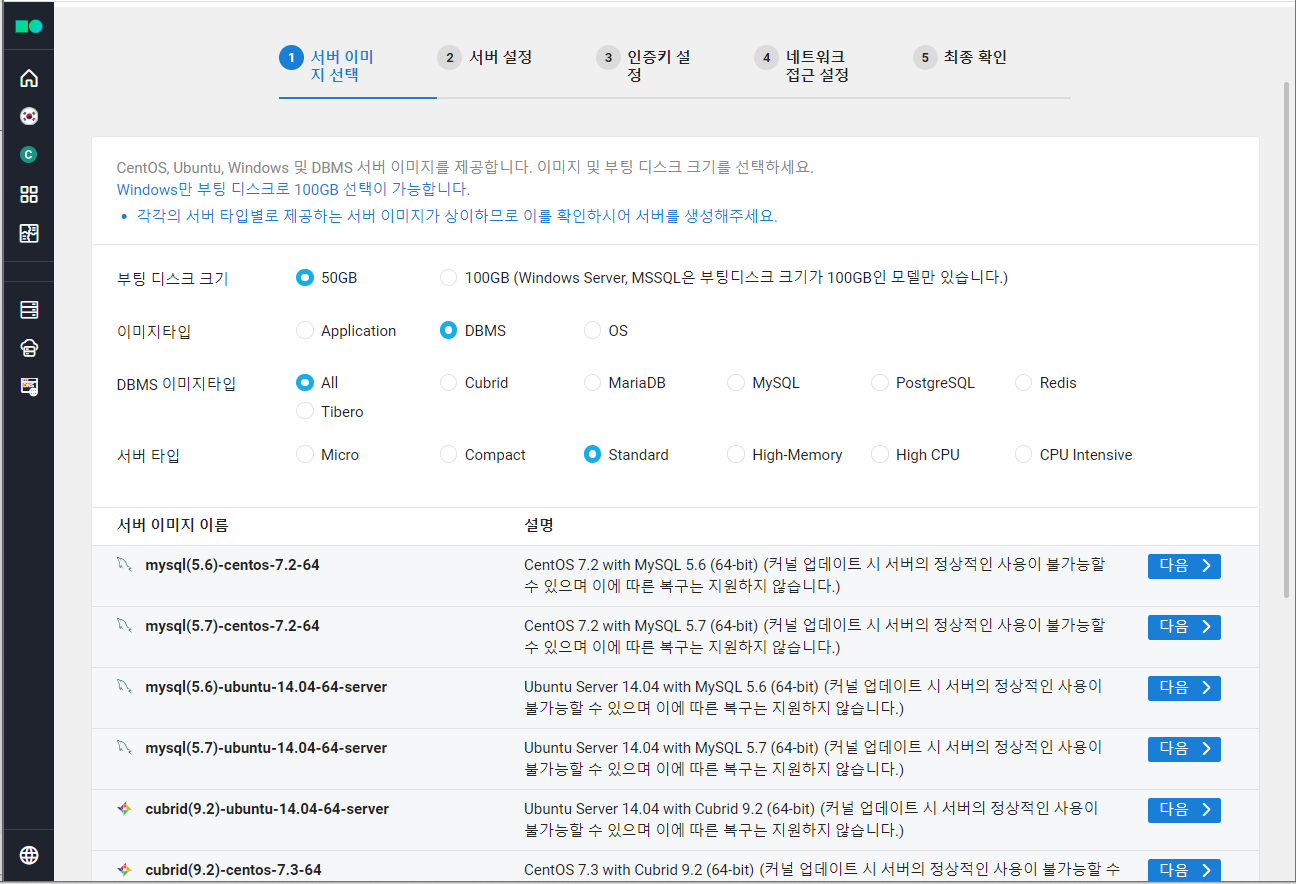This screenshot has width=1296, height=884.
Task: Open the home icon in sidebar
Action: pos(29,78)
